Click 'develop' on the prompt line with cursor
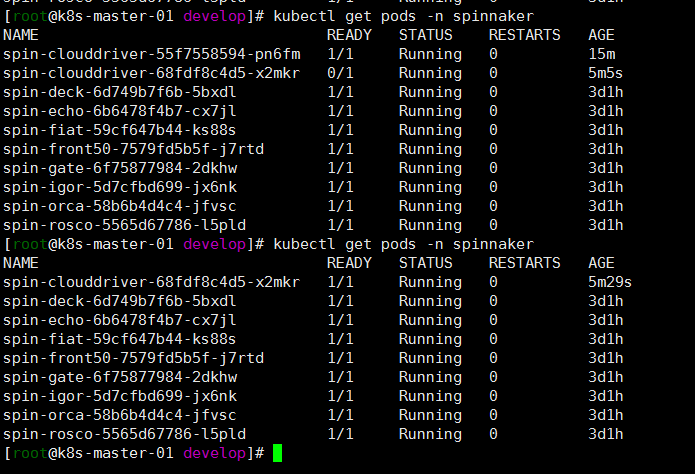This screenshot has width=695, height=474. click(x=215, y=454)
